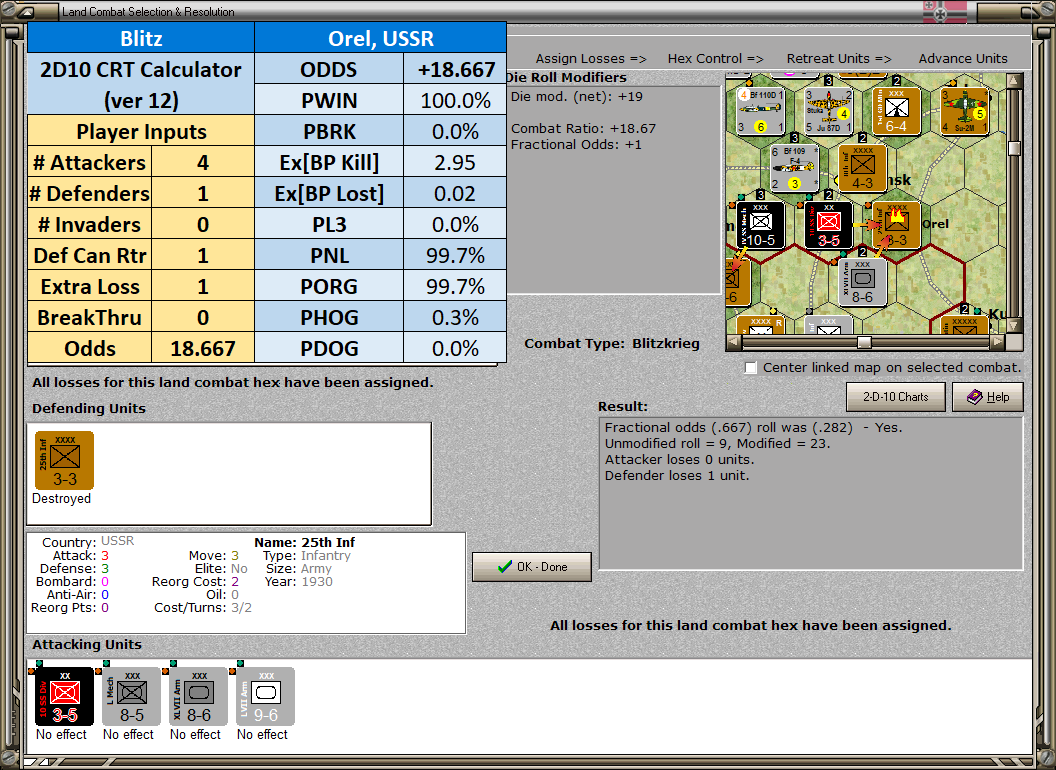Click the Ex[BP Kill] value 2.95
Image resolution: width=1056 pixels, height=770 pixels.
coord(455,162)
